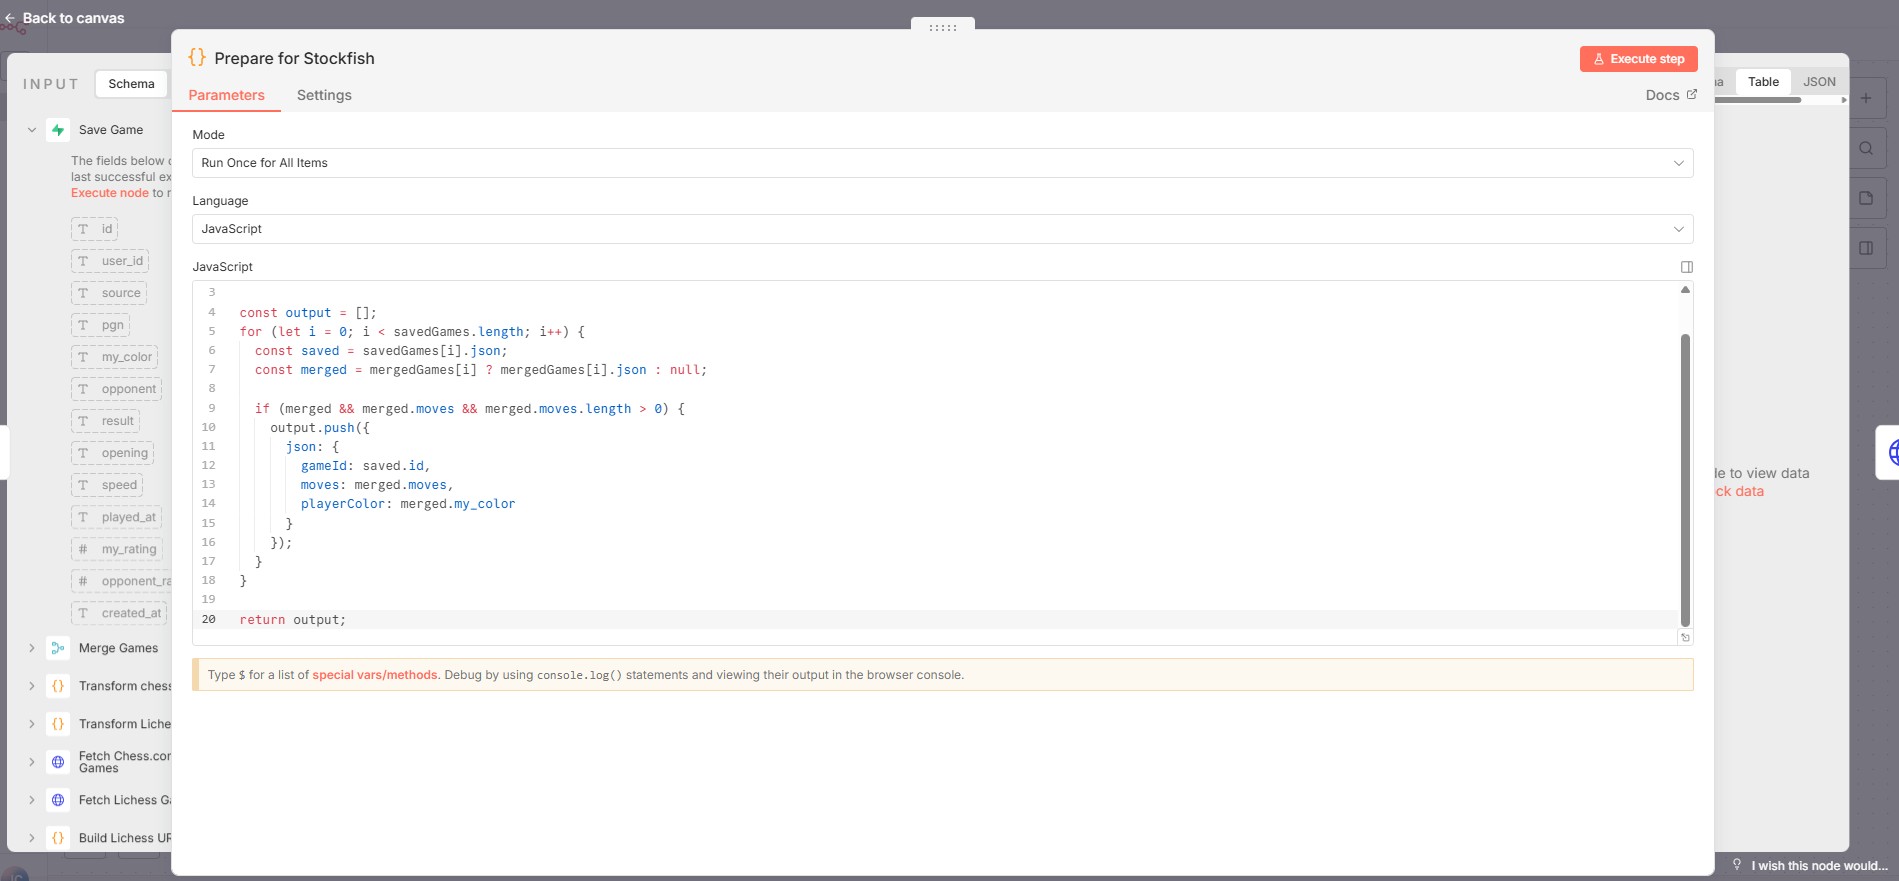Click the const output code line
The width and height of the screenshot is (1899, 881).
tap(308, 313)
